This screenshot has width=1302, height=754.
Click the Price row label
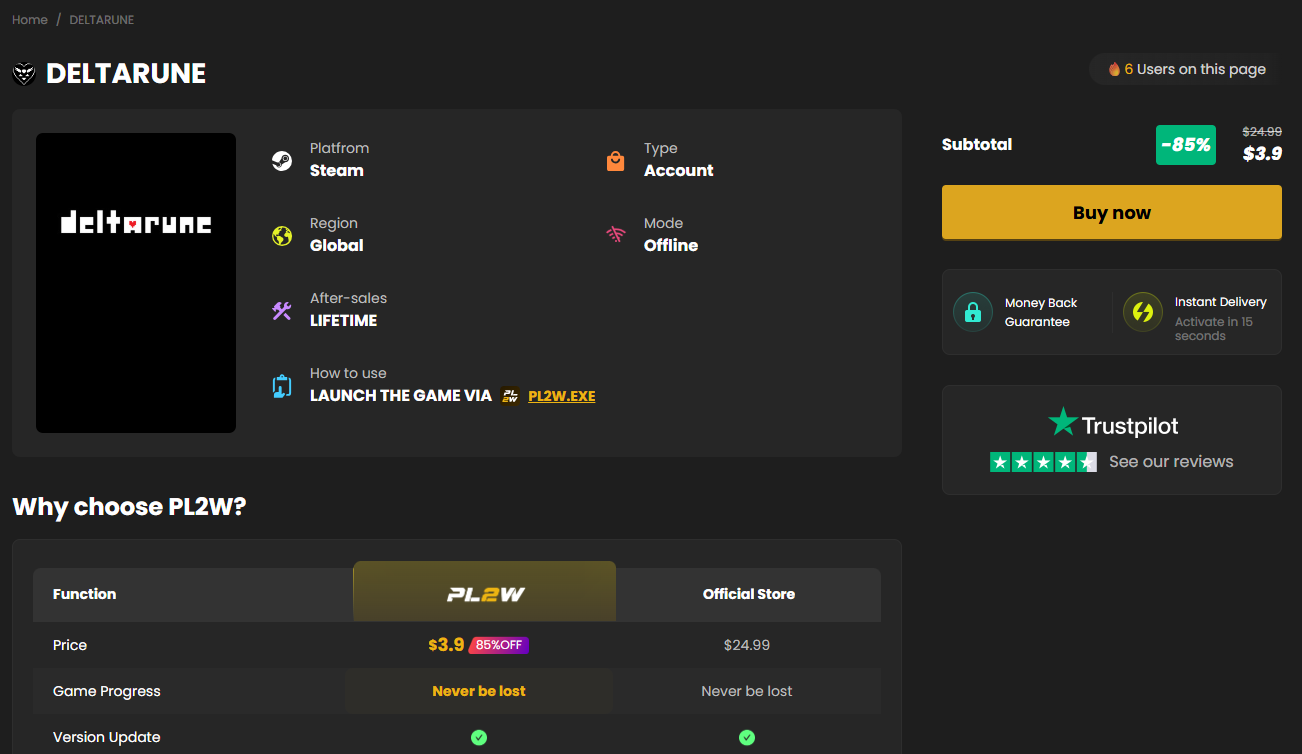coord(70,645)
